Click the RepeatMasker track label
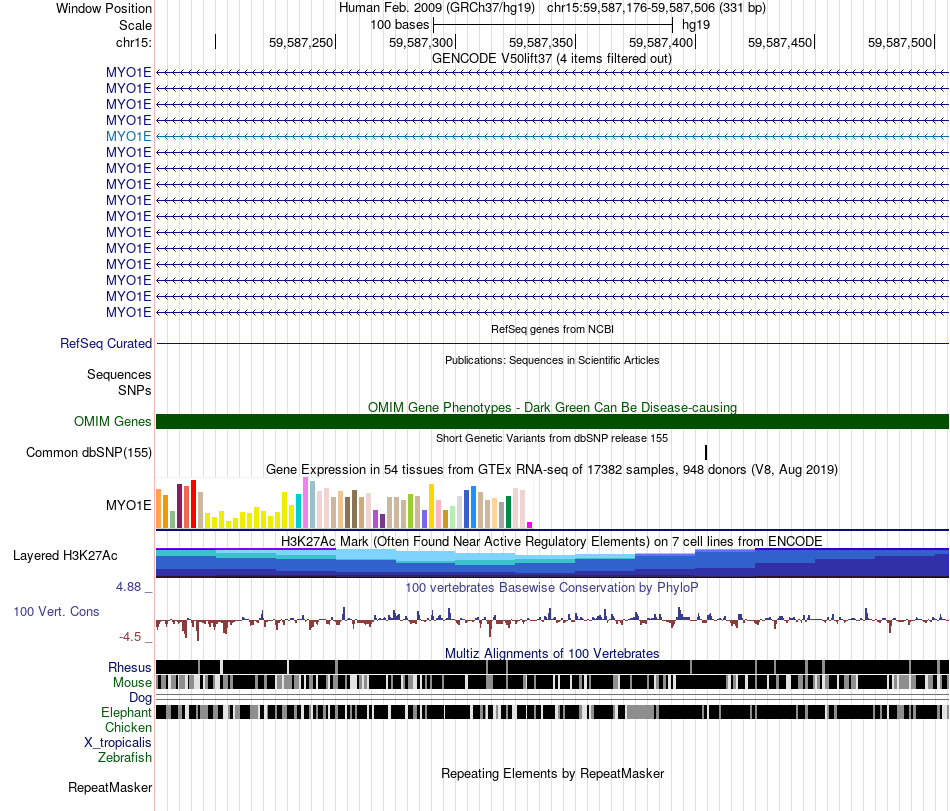The image size is (950, 811). coord(110,787)
